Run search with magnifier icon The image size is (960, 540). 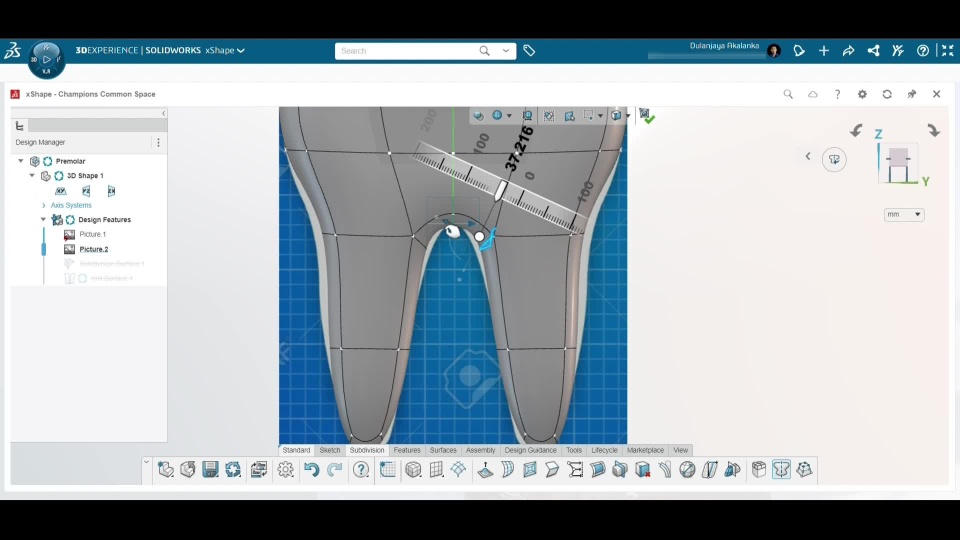point(484,51)
